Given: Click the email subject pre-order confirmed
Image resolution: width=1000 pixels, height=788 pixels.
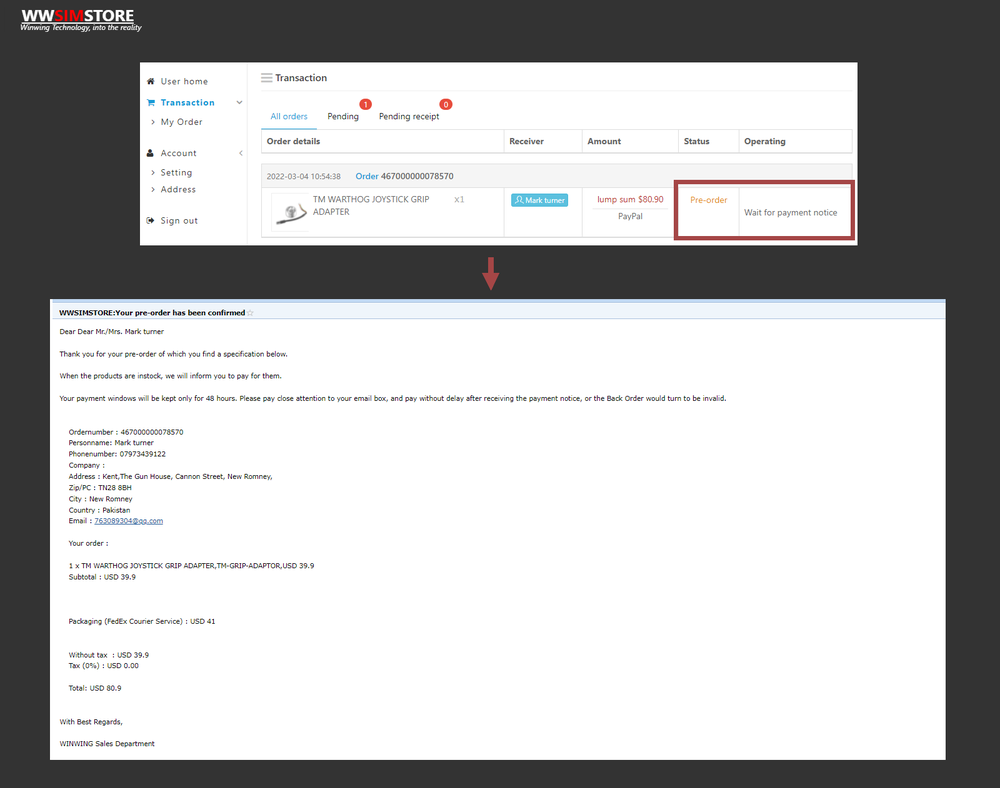Looking at the screenshot, I should (152, 312).
